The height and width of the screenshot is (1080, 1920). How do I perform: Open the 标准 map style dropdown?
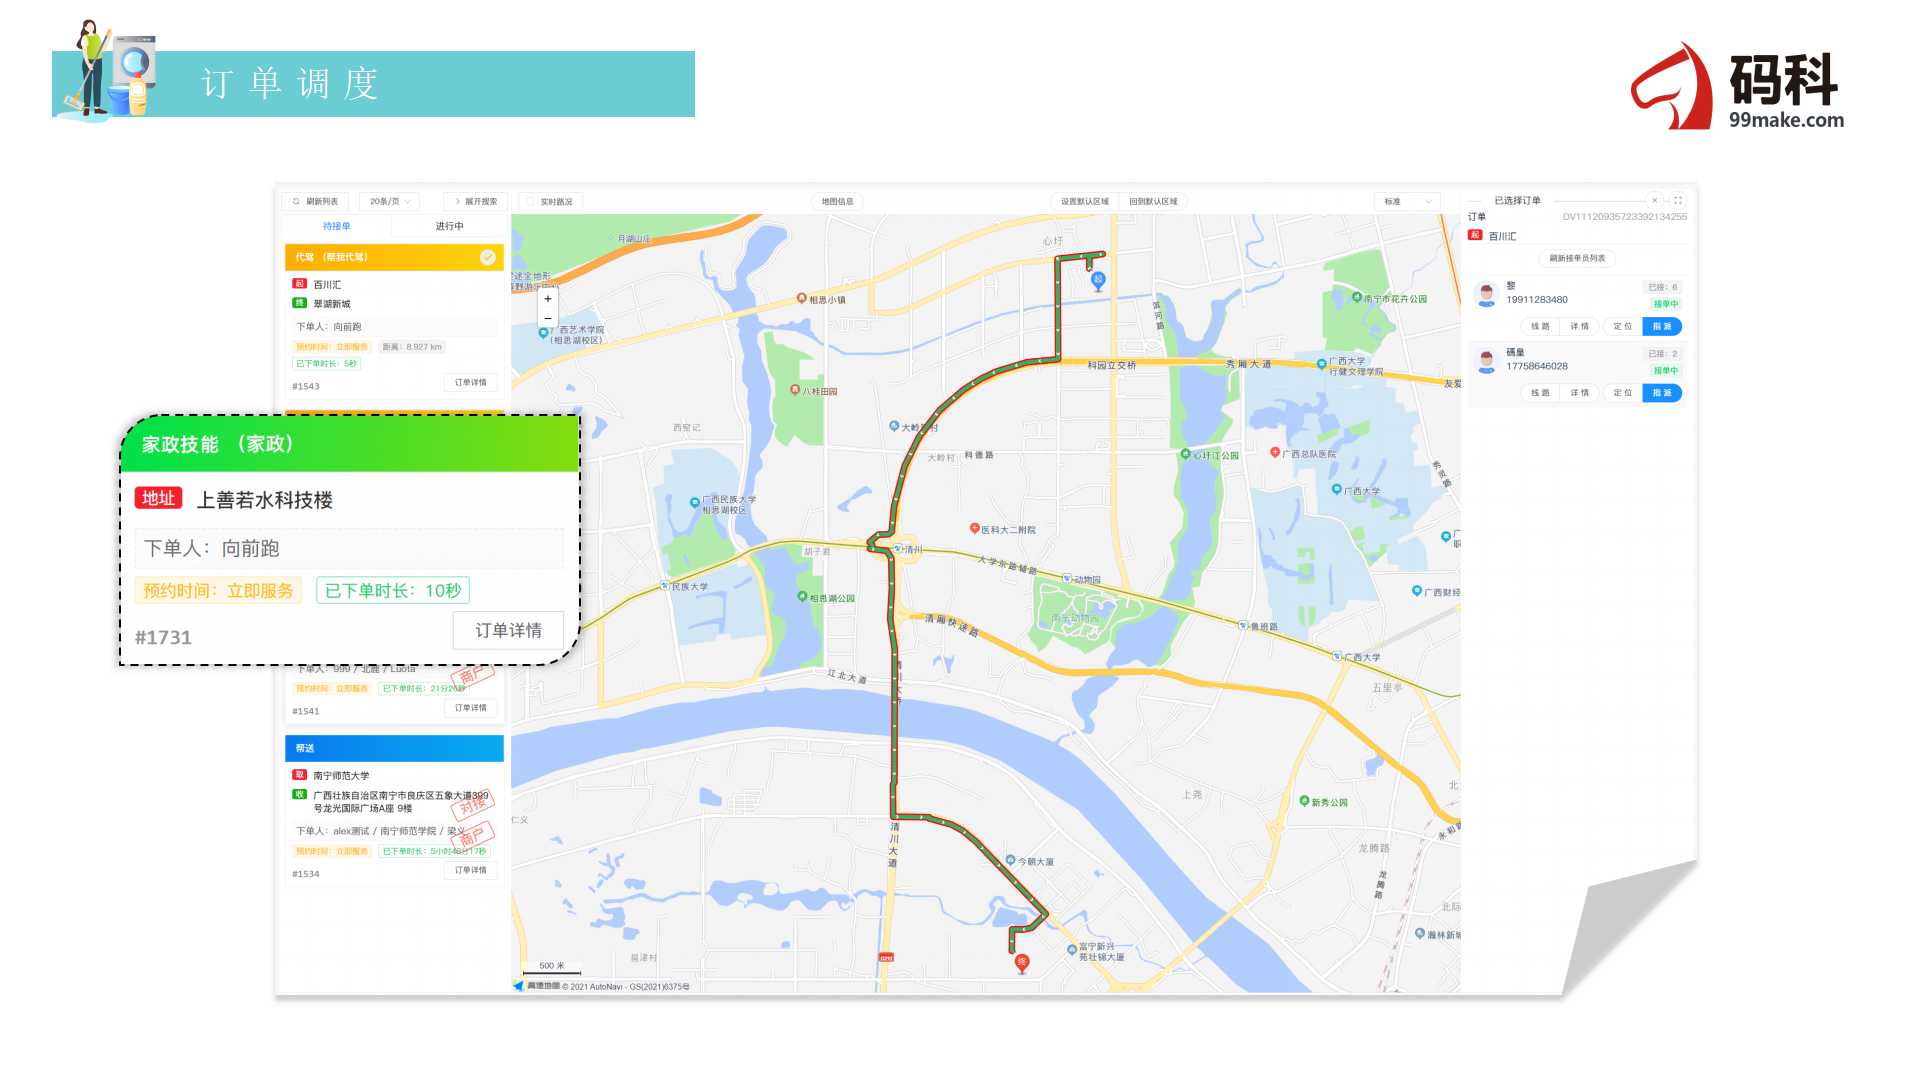click(1407, 201)
